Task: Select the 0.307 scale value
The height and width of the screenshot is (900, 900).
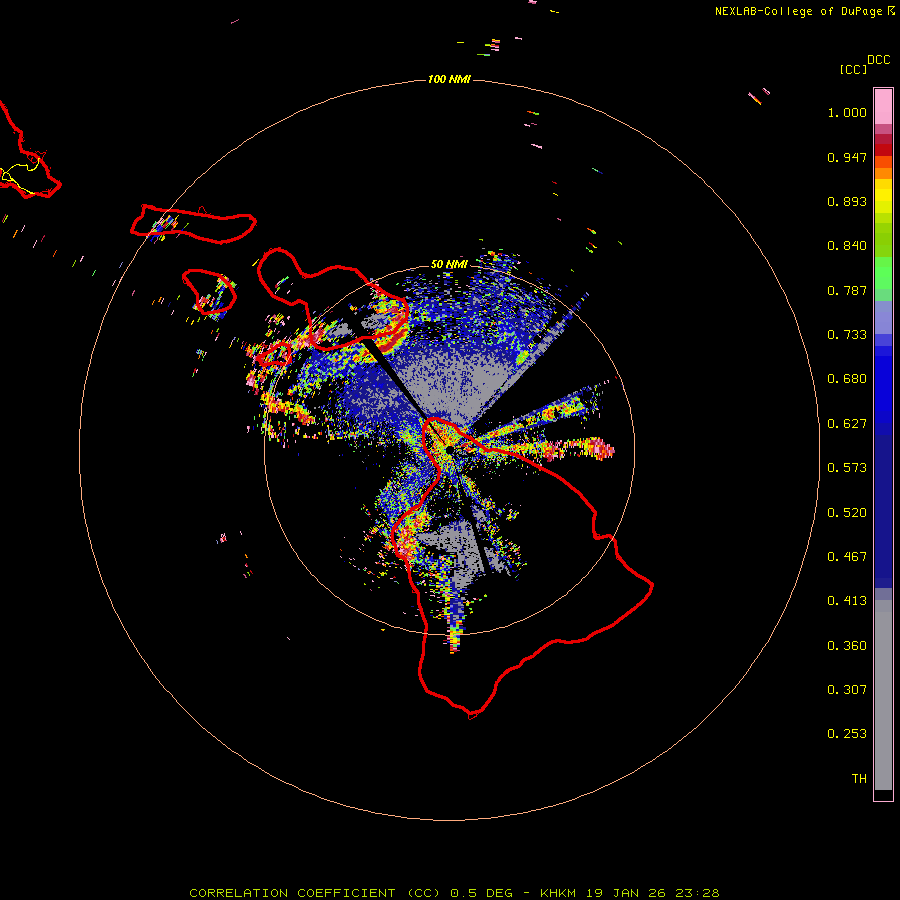Action: pos(847,690)
